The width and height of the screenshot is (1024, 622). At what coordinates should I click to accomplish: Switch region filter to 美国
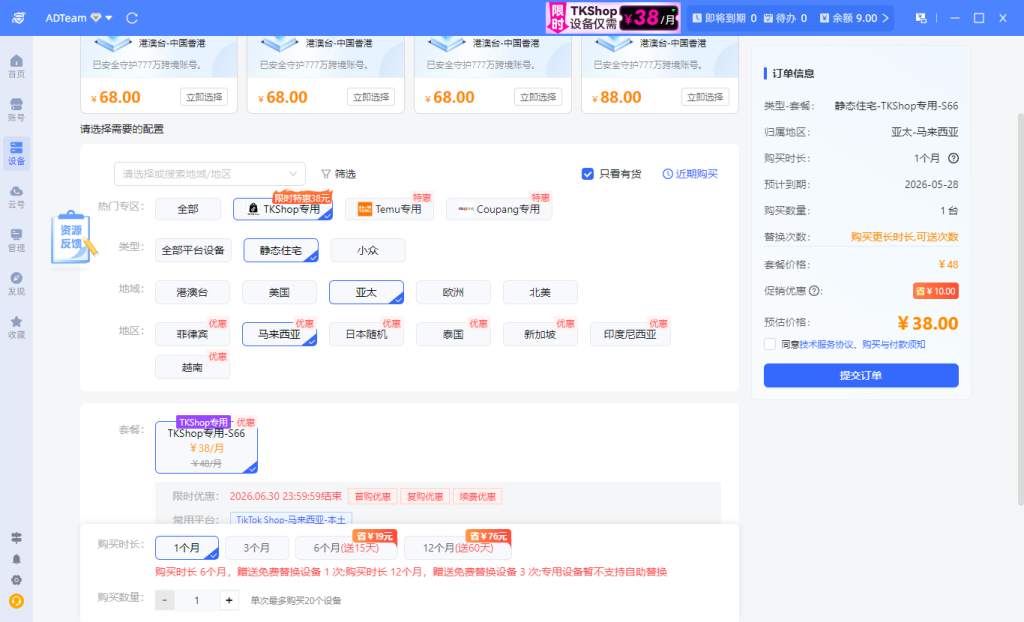[279, 292]
